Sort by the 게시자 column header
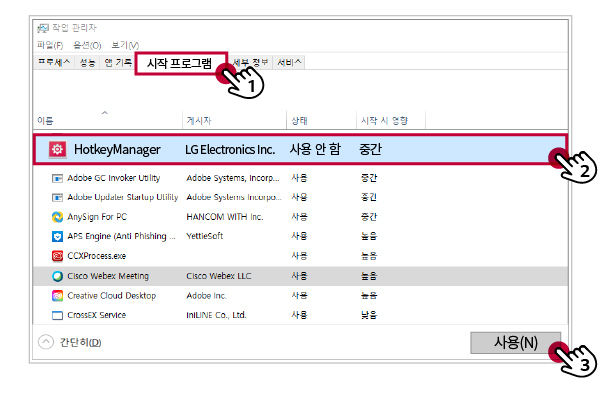Image resolution: width=601 pixels, height=393 pixels. pyautogui.click(x=235, y=121)
